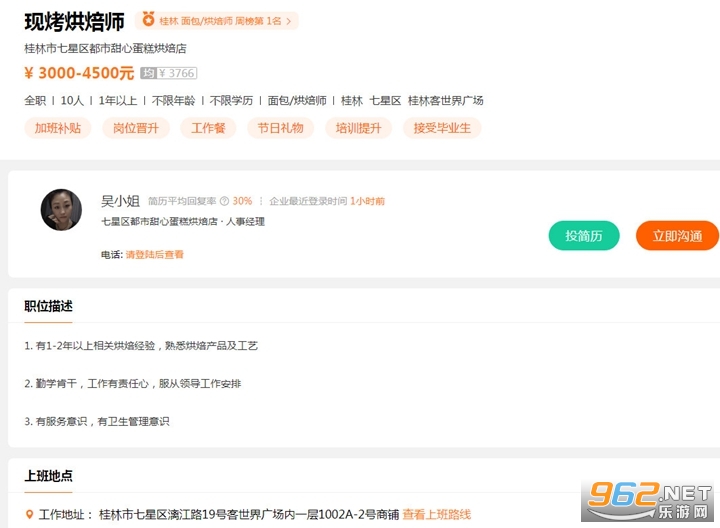The height and width of the screenshot is (528, 720).
Task: Click the 均 ¥3766 average salary badge
Action: click(169, 73)
